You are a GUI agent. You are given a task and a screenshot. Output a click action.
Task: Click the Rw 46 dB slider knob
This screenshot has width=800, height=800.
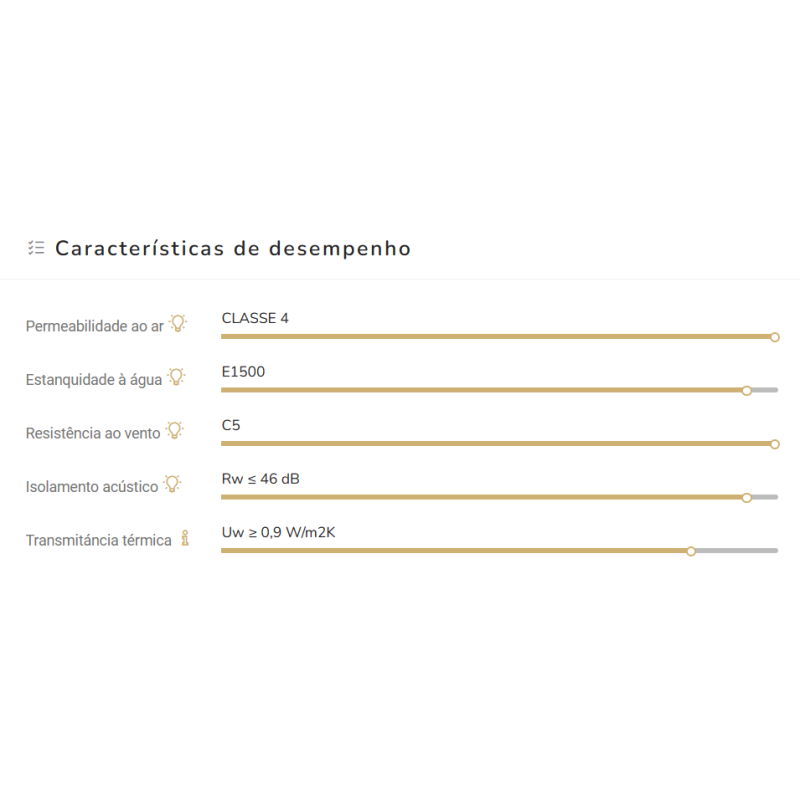[746, 498]
